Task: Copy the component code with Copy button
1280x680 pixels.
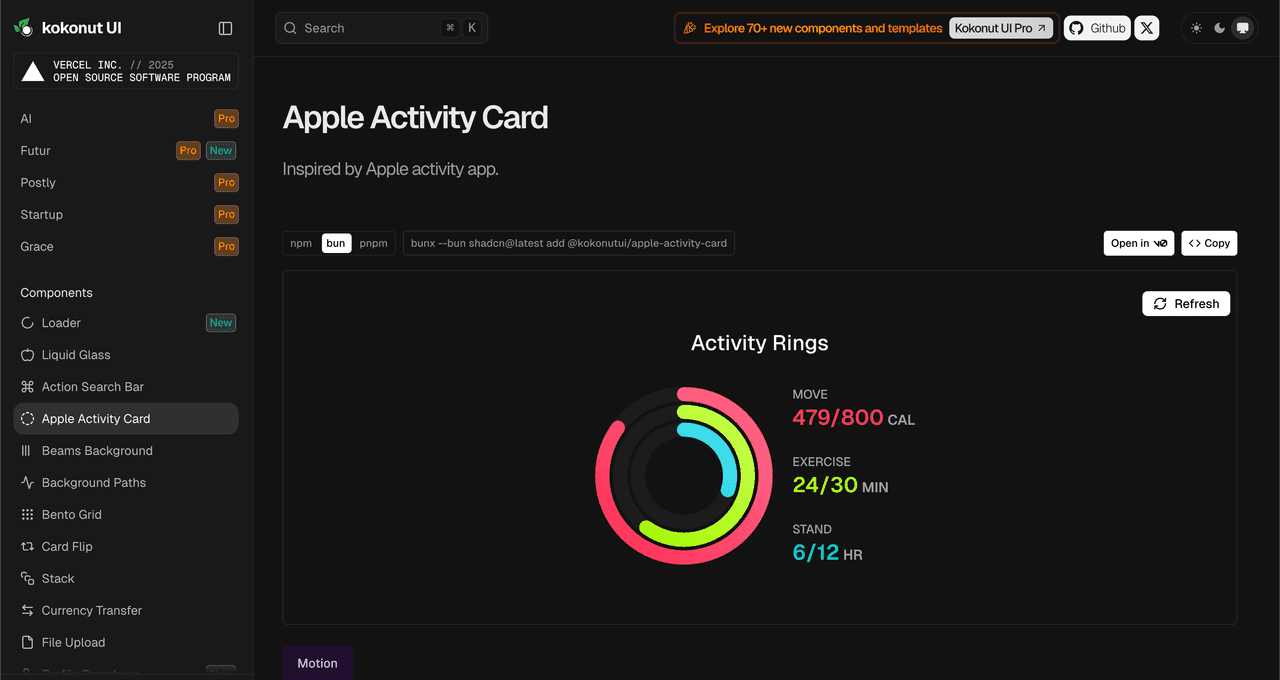Action: coord(1209,243)
